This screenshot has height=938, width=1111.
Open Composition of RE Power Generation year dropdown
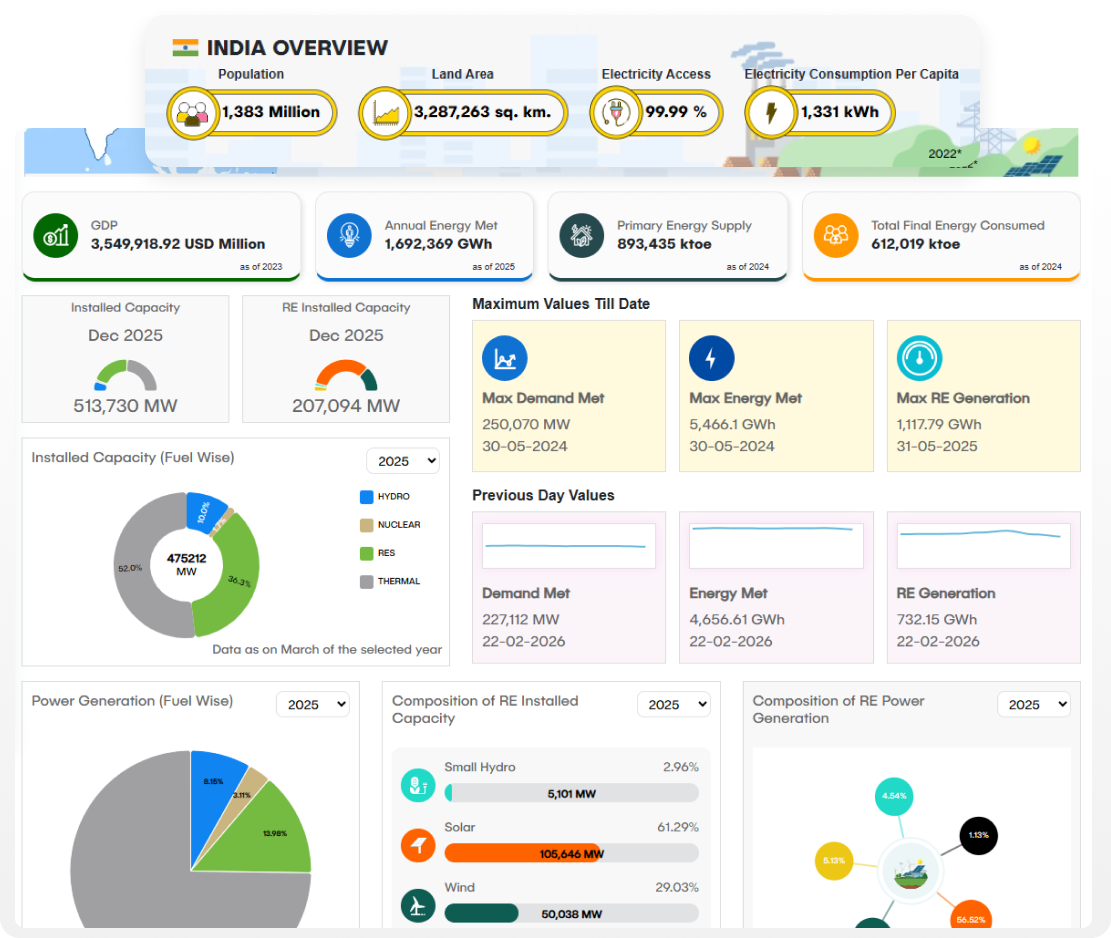click(x=1033, y=704)
